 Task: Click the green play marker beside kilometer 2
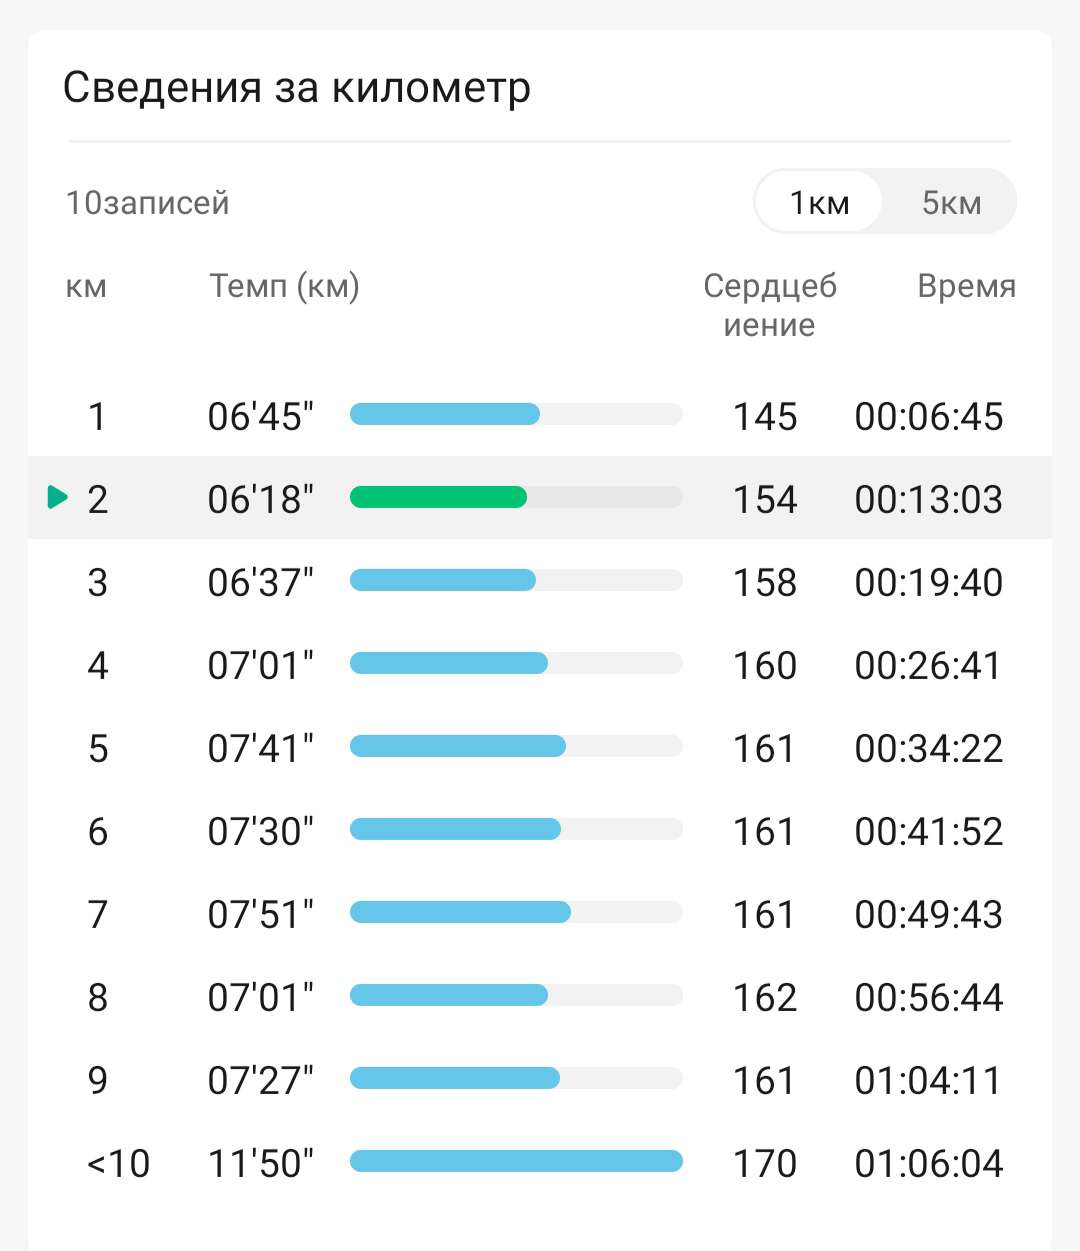pyautogui.click(x=58, y=497)
